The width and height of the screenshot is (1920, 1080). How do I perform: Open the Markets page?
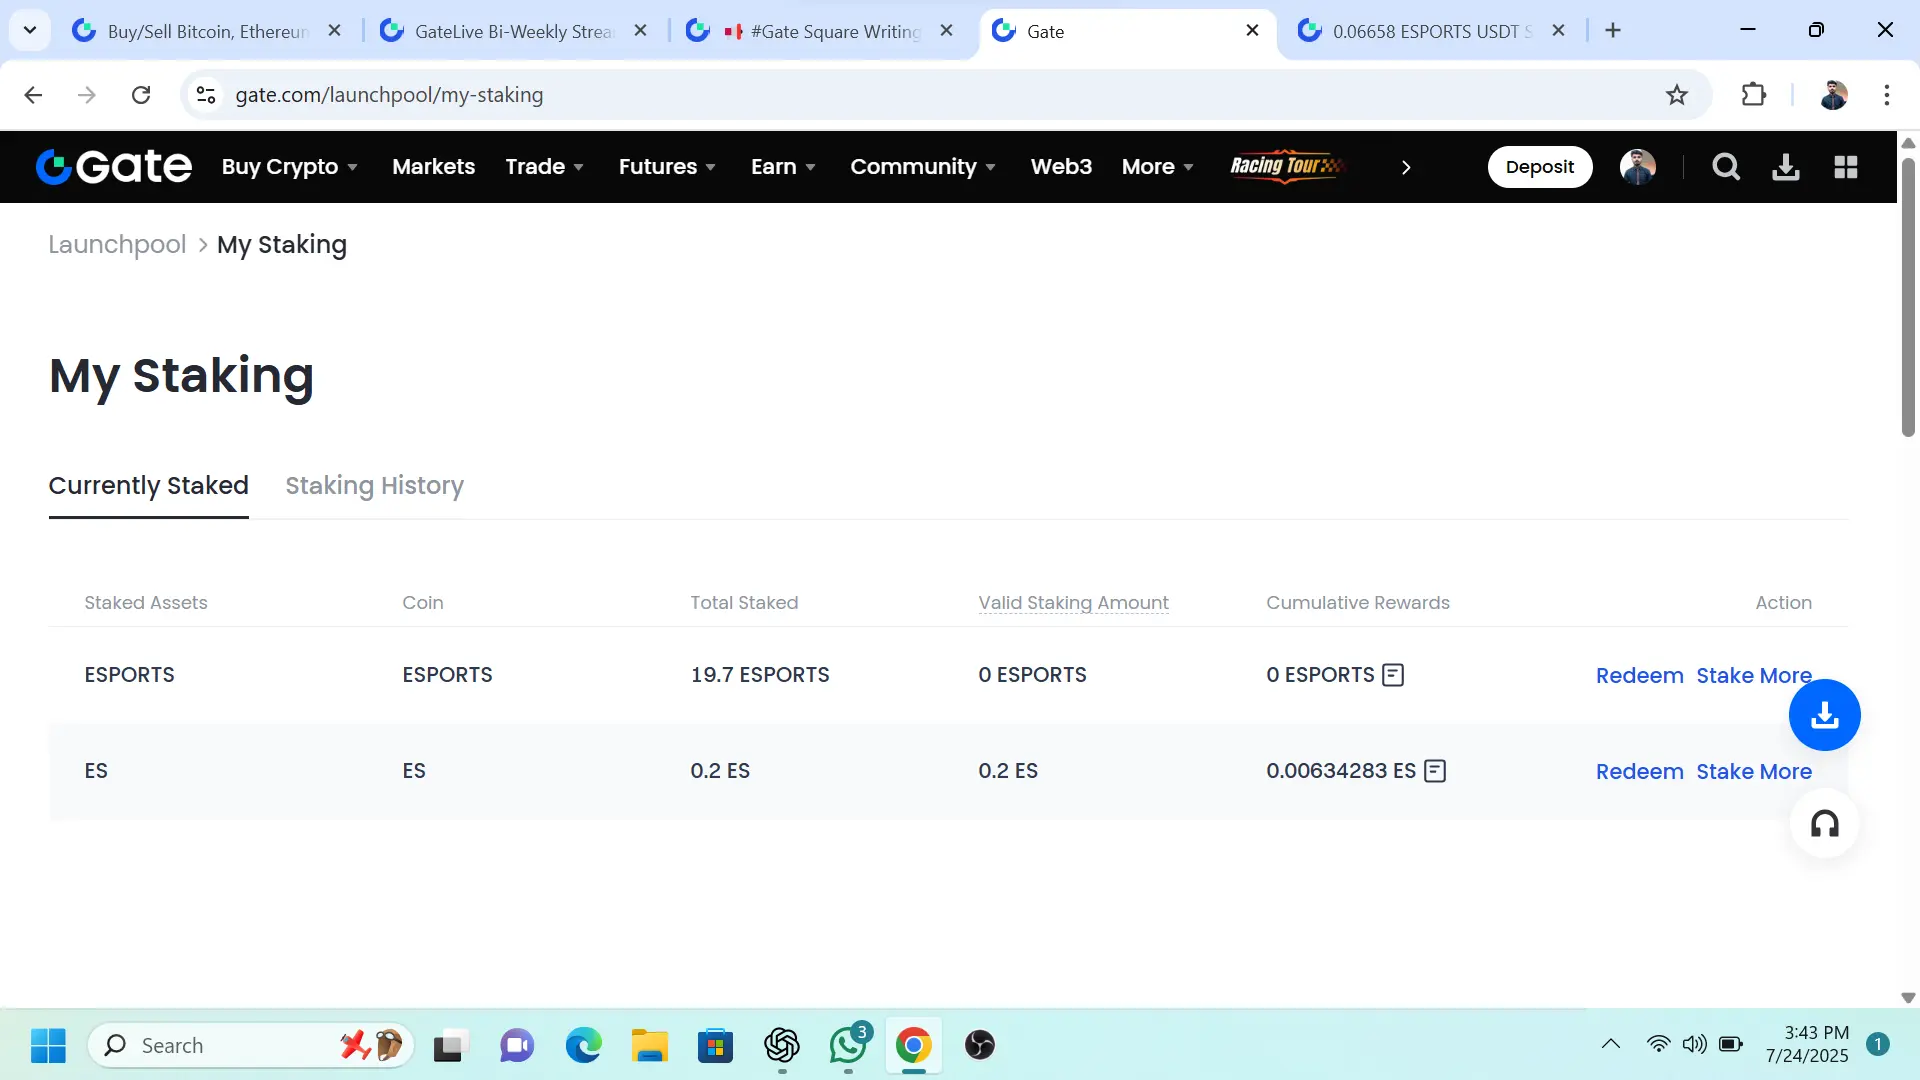pos(433,167)
